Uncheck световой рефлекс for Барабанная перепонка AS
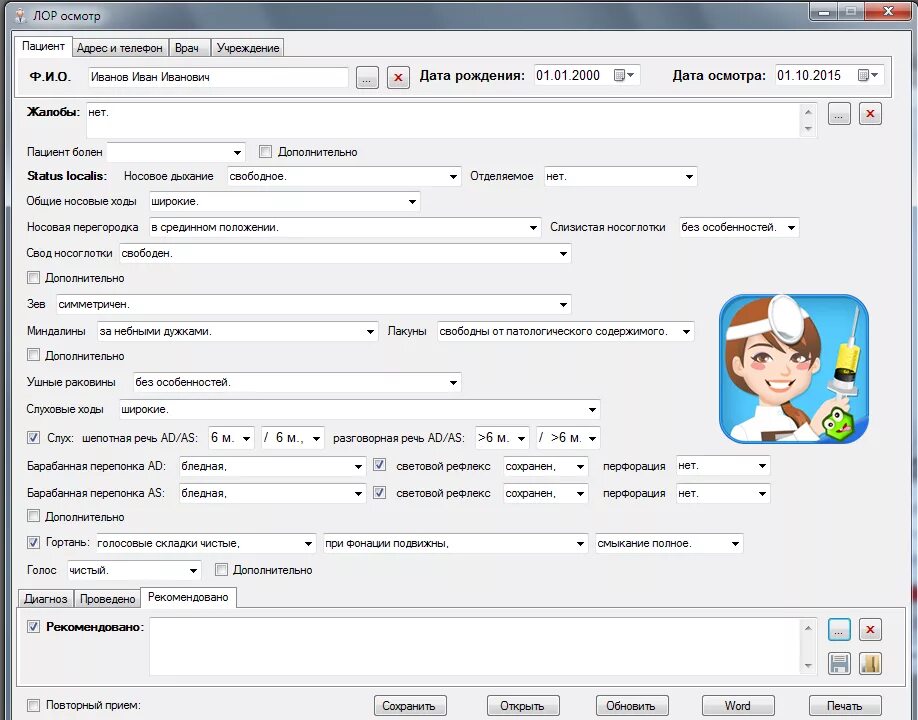Viewport: 918px width, 720px height. pyautogui.click(x=379, y=493)
